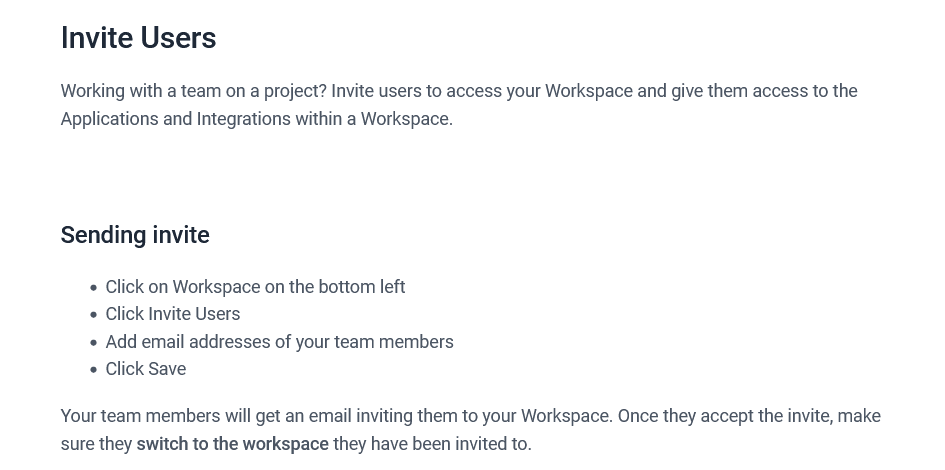
Task: Click the bullet dot before "Click Save"
Action: point(94,370)
